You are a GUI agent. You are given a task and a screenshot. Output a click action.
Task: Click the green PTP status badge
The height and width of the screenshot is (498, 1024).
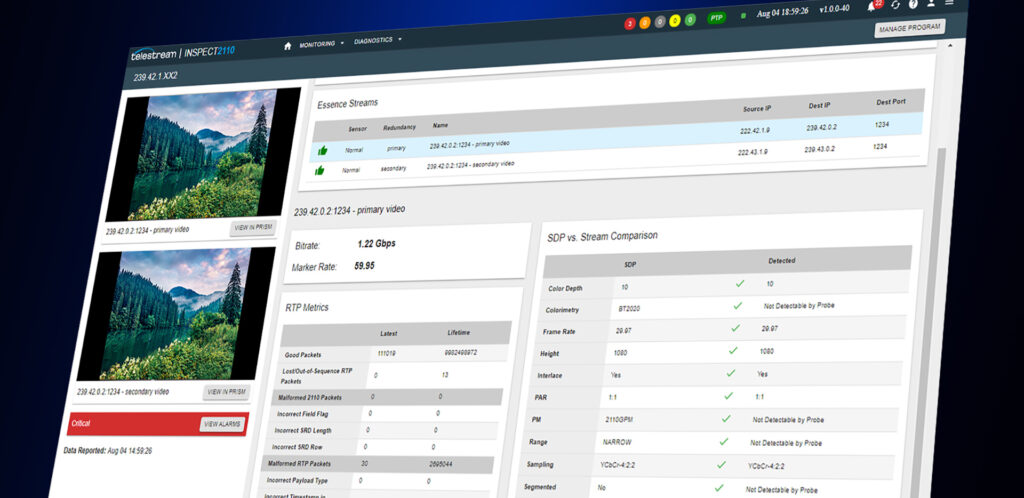717,18
